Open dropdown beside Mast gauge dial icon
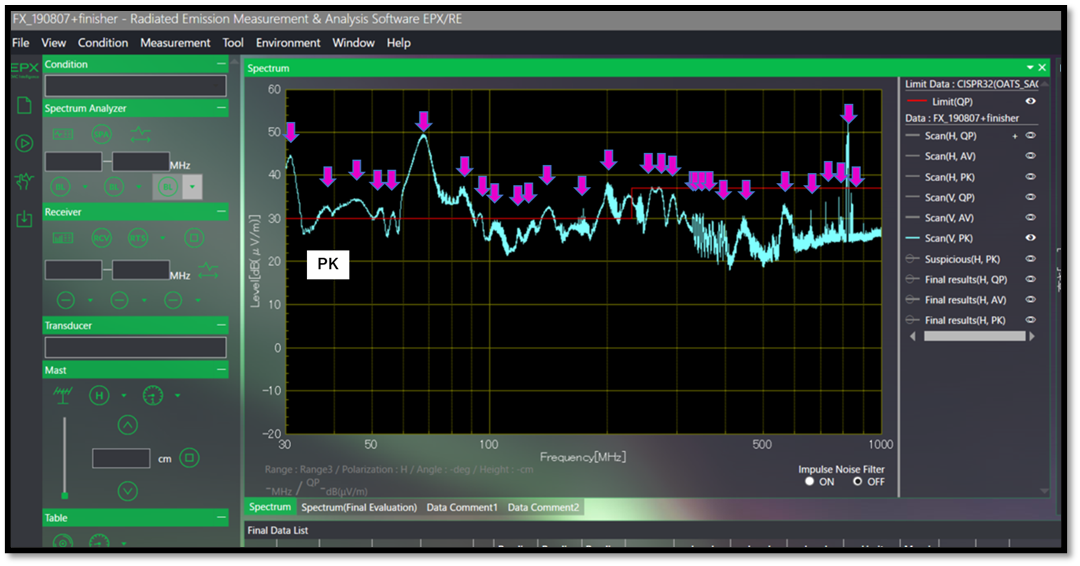The height and width of the screenshot is (566, 1080). [178, 395]
